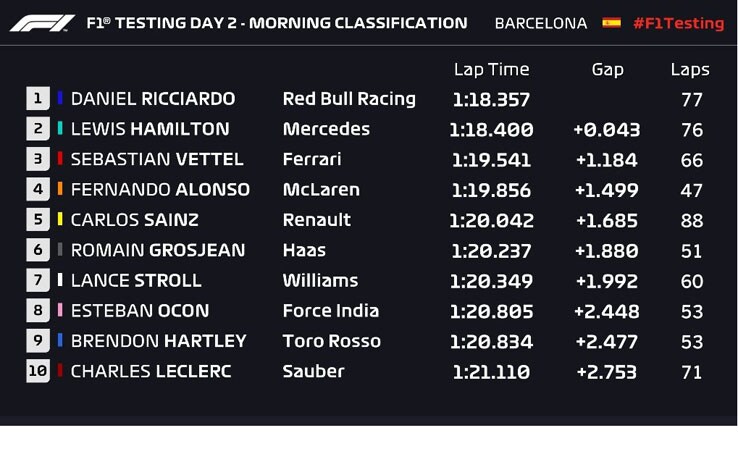The image size is (738, 462).
Task: Select Force India pink color stripe
Action: coord(60,310)
